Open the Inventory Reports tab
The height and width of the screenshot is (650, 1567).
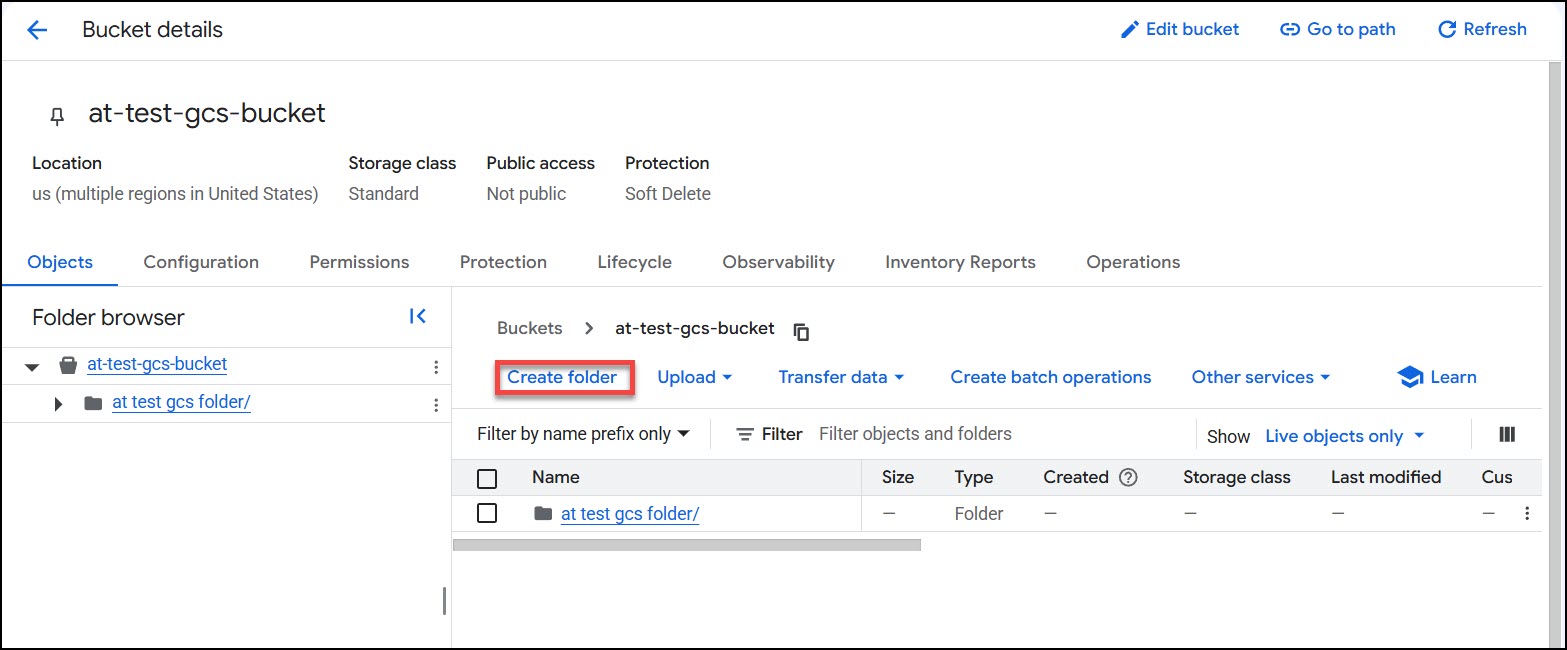(x=960, y=262)
